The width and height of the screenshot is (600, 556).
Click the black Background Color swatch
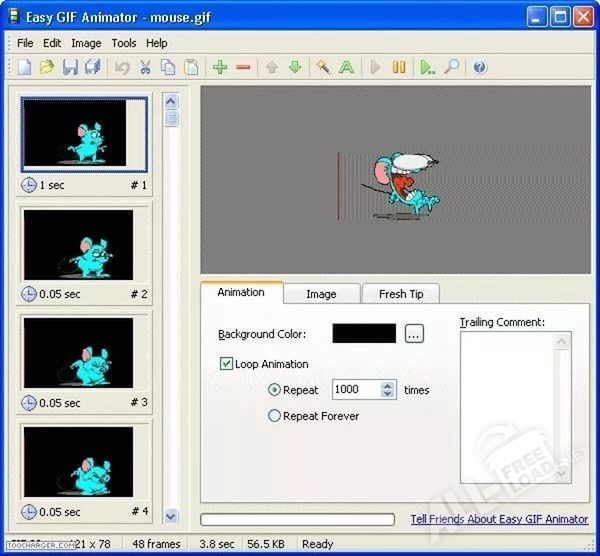[x=364, y=334]
